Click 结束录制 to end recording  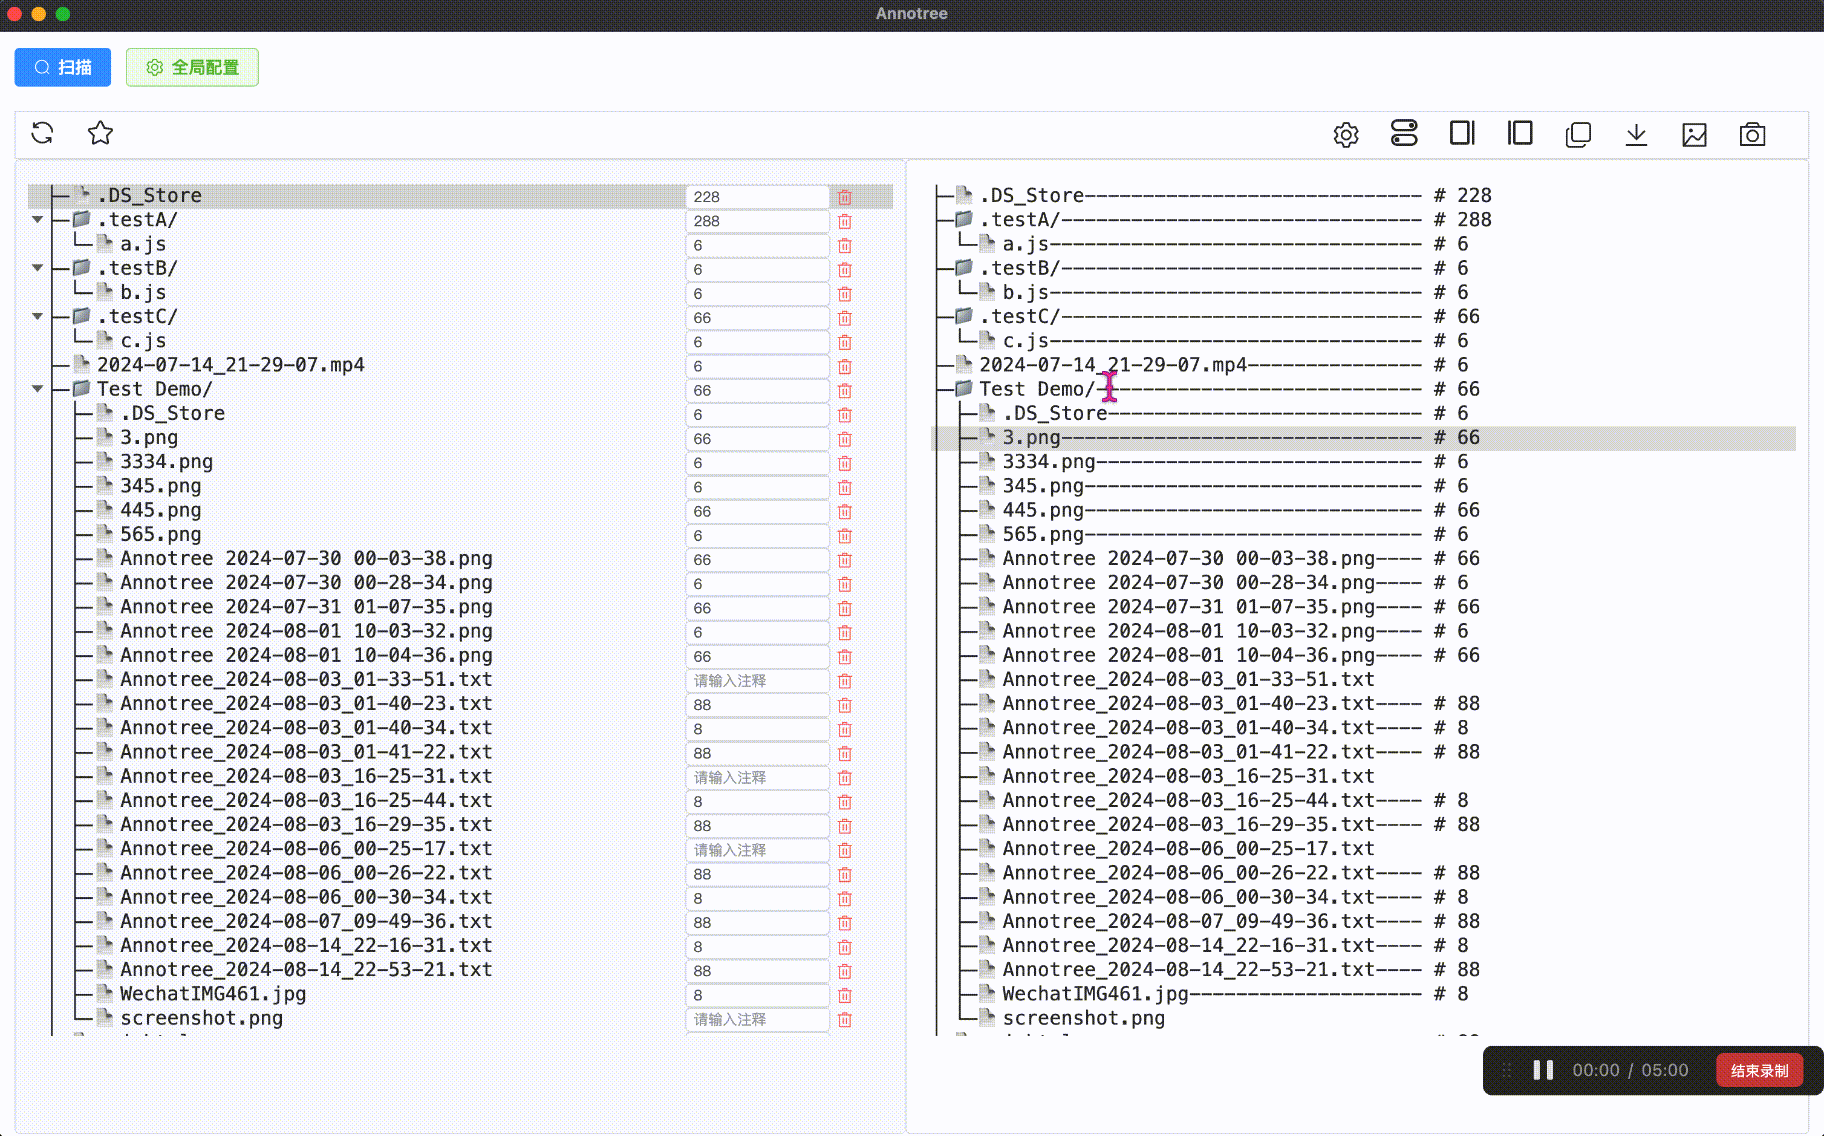click(1759, 1070)
